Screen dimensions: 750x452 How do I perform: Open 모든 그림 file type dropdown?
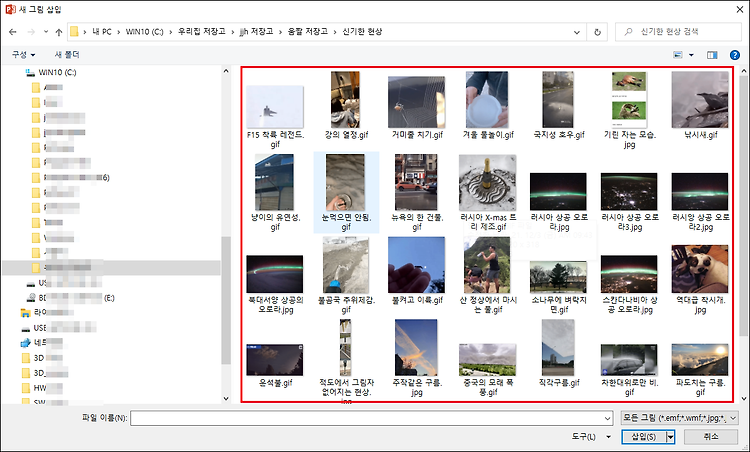(679, 418)
